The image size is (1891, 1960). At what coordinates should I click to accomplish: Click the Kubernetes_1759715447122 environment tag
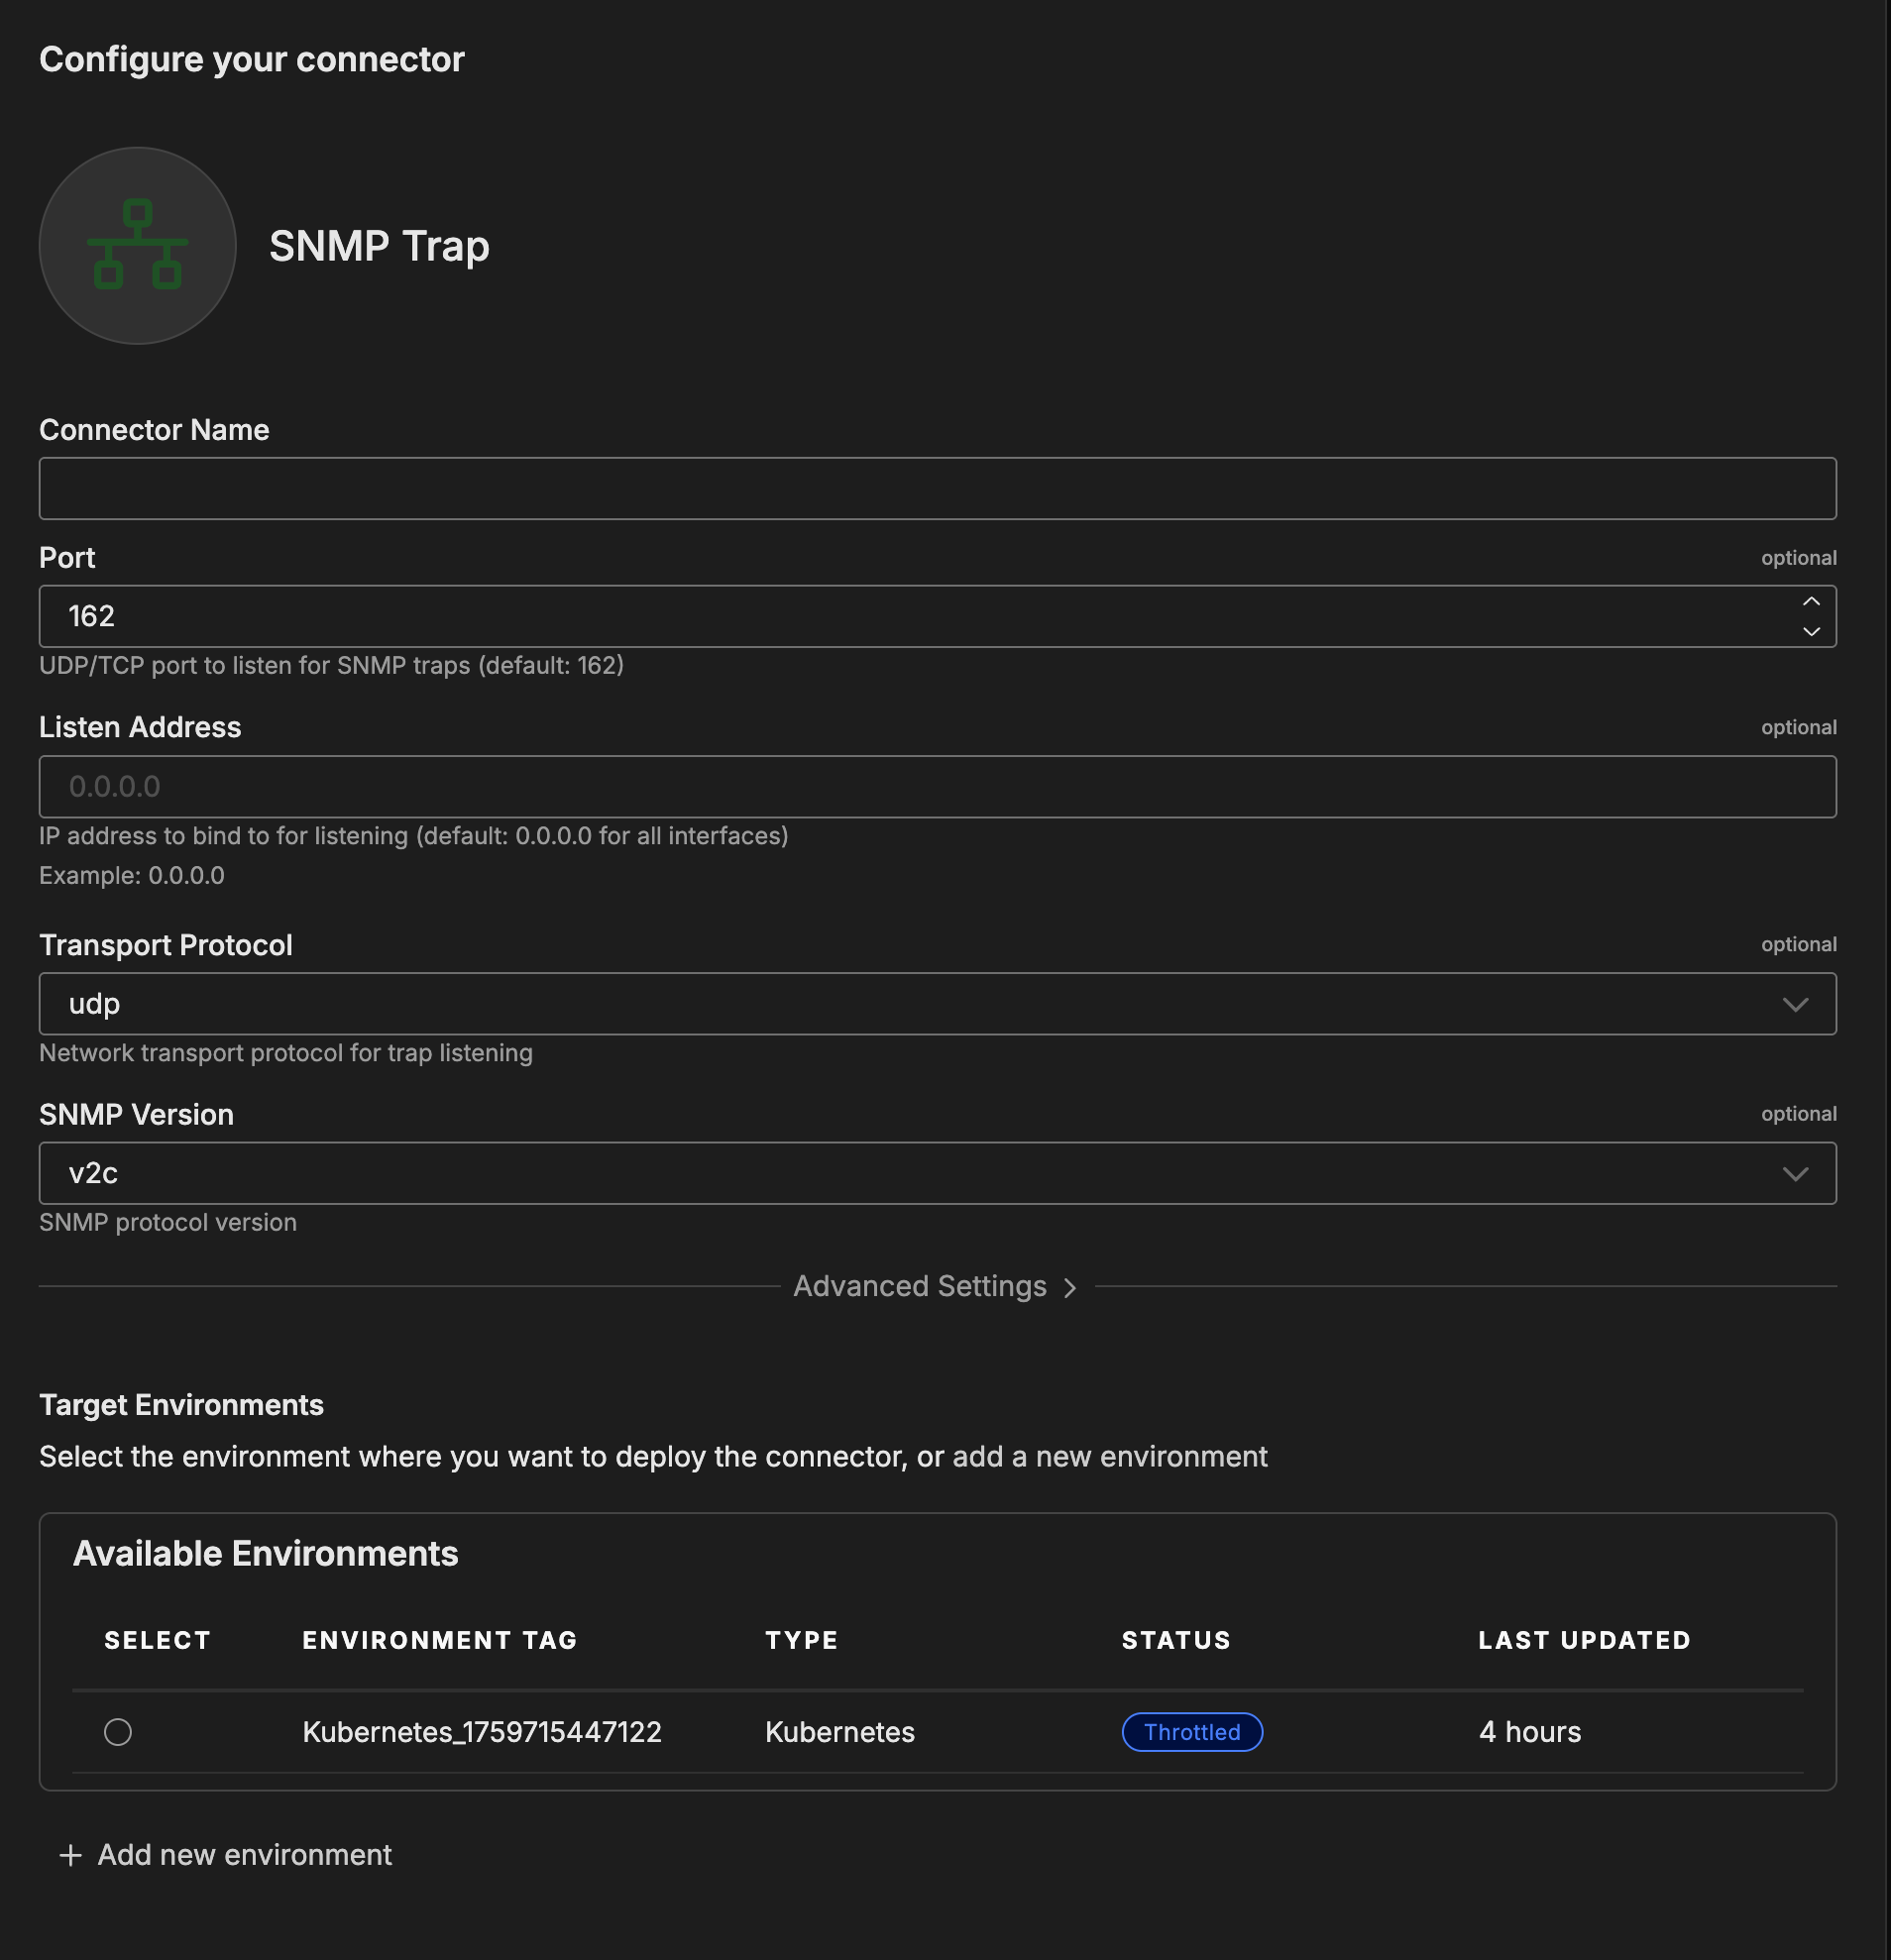pyautogui.click(x=482, y=1732)
